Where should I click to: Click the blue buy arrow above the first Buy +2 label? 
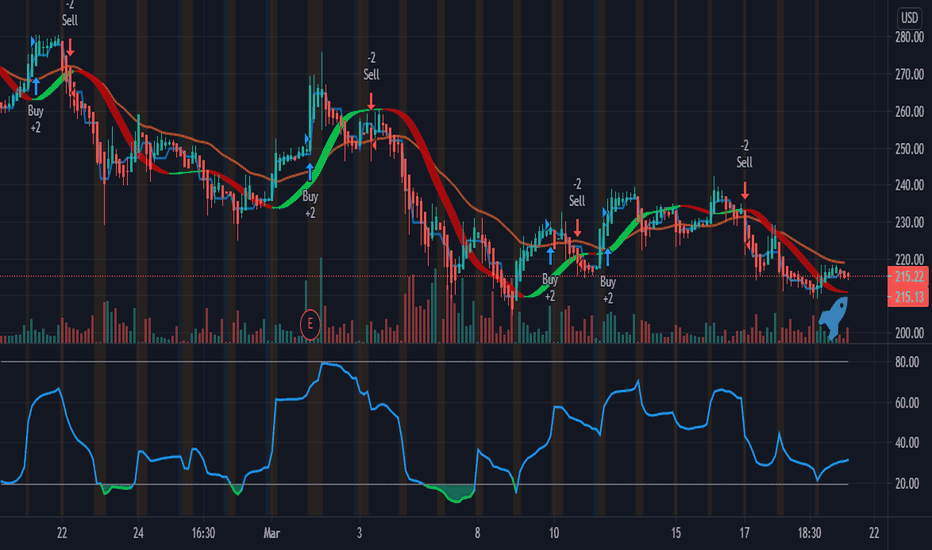(36, 86)
